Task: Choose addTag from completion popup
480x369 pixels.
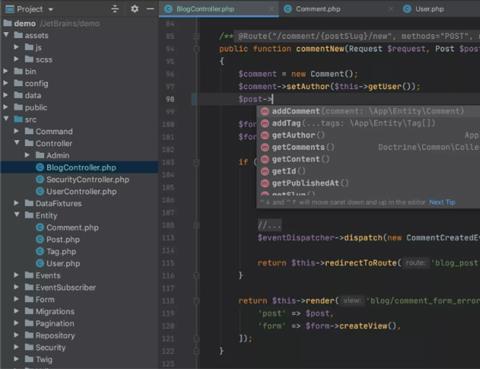Action: coord(368,123)
